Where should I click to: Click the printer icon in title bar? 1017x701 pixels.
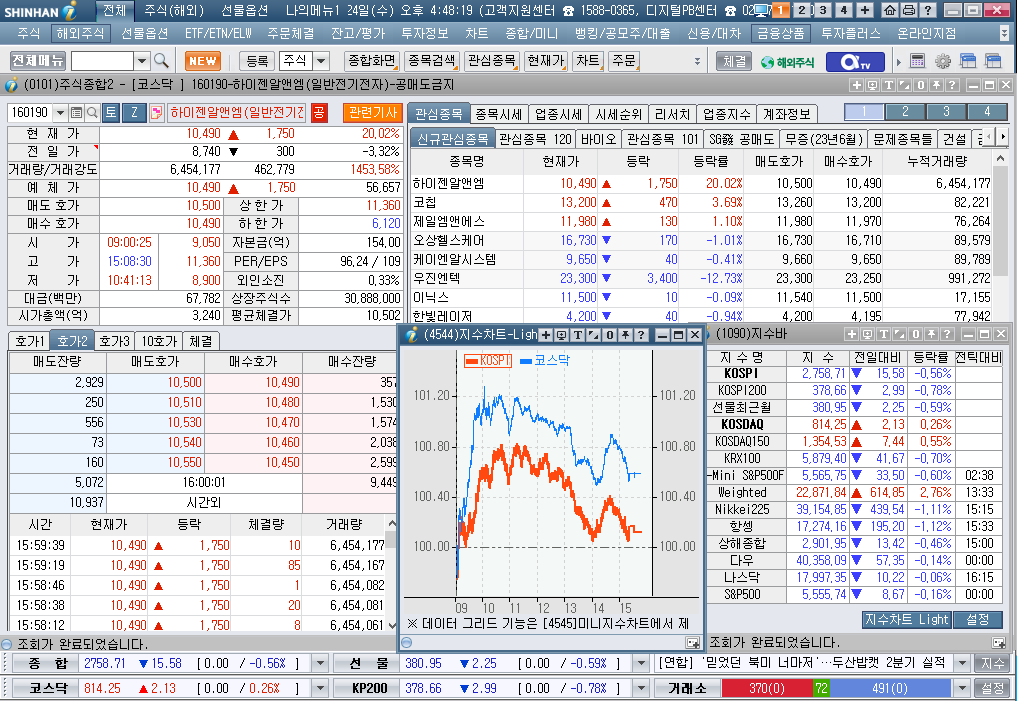[909, 10]
